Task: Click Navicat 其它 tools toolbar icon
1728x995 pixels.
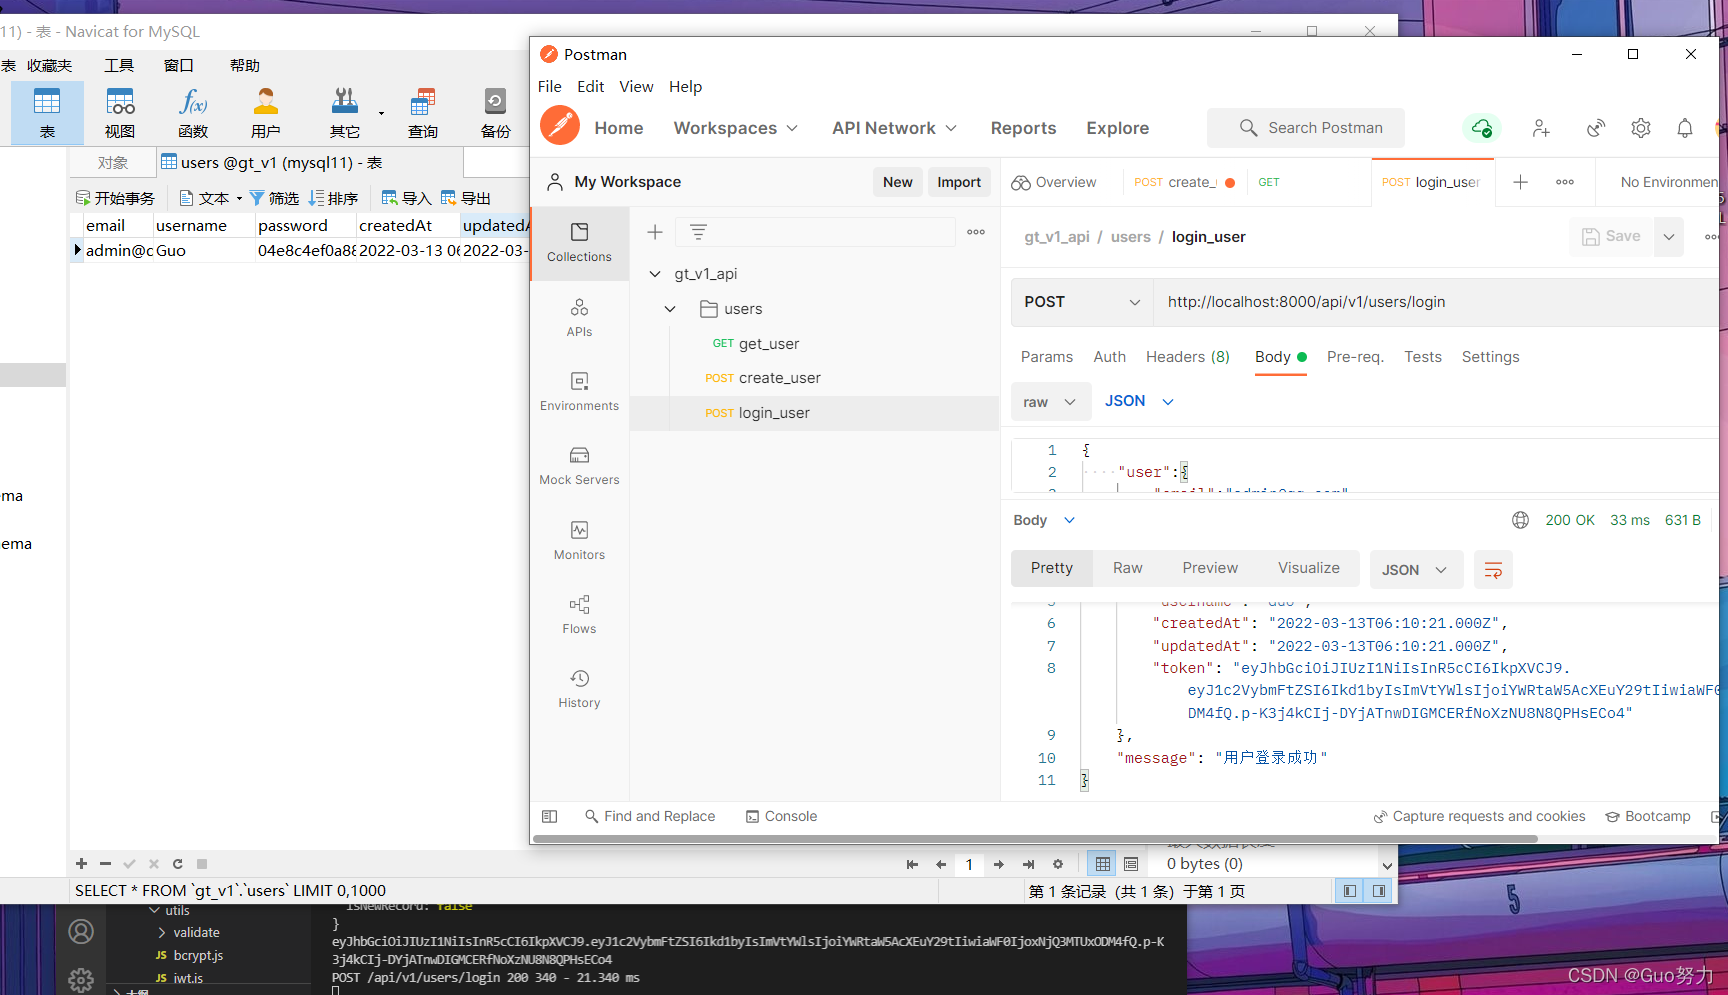Action: (x=345, y=113)
